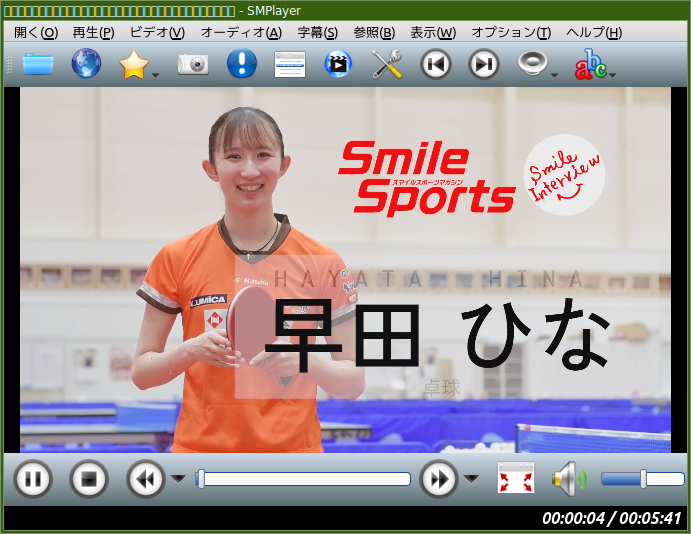Open preferences with the wrench and screwdriver icon
The width and height of the screenshot is (691, 534).
[x=386, y=64]
